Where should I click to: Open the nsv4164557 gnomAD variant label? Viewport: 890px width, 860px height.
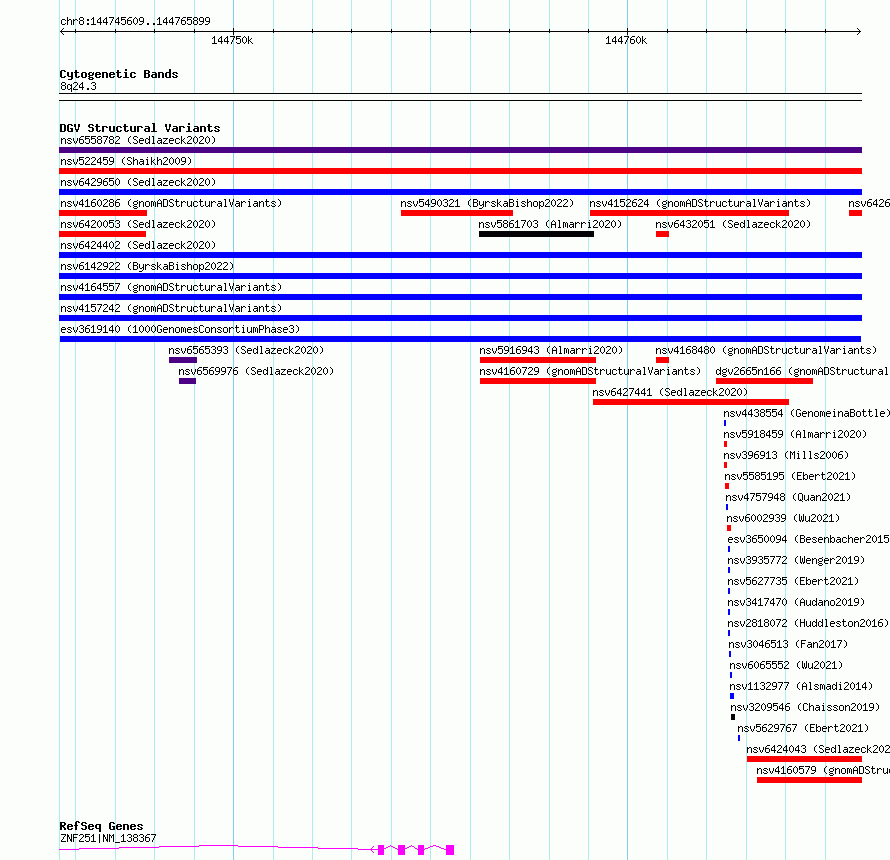171,287
